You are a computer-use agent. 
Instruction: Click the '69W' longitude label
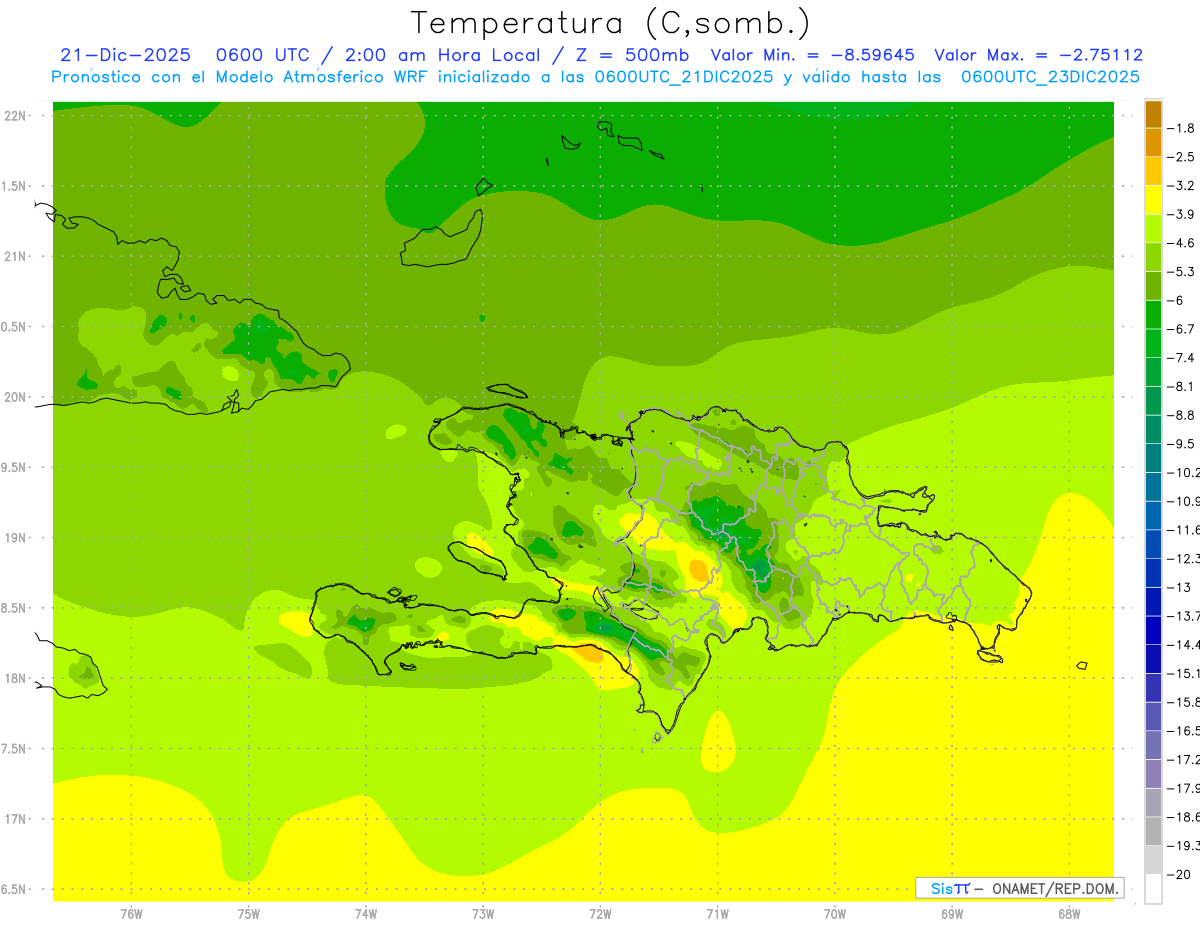click(952, 914)
